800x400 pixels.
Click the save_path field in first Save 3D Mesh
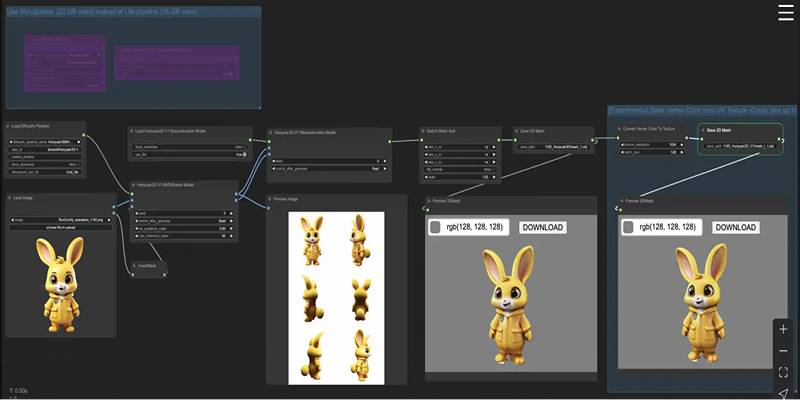pyautogui.click(x=554, y=146)
